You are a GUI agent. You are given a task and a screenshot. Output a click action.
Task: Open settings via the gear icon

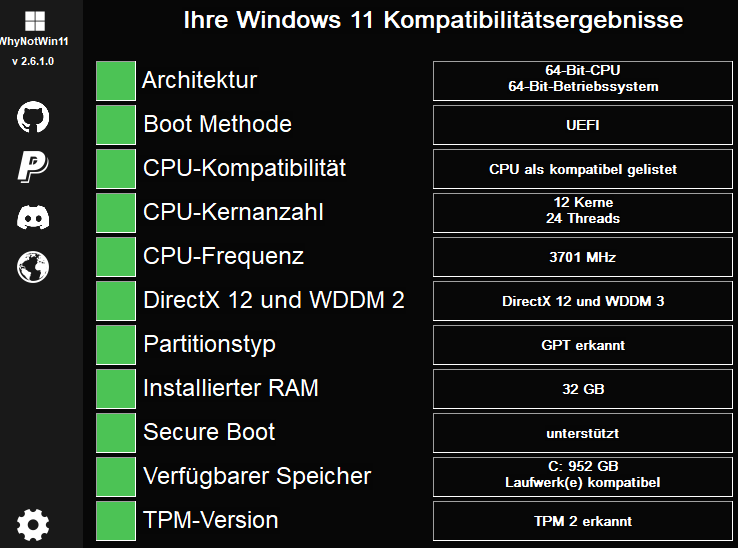click(x=33, y=524)
